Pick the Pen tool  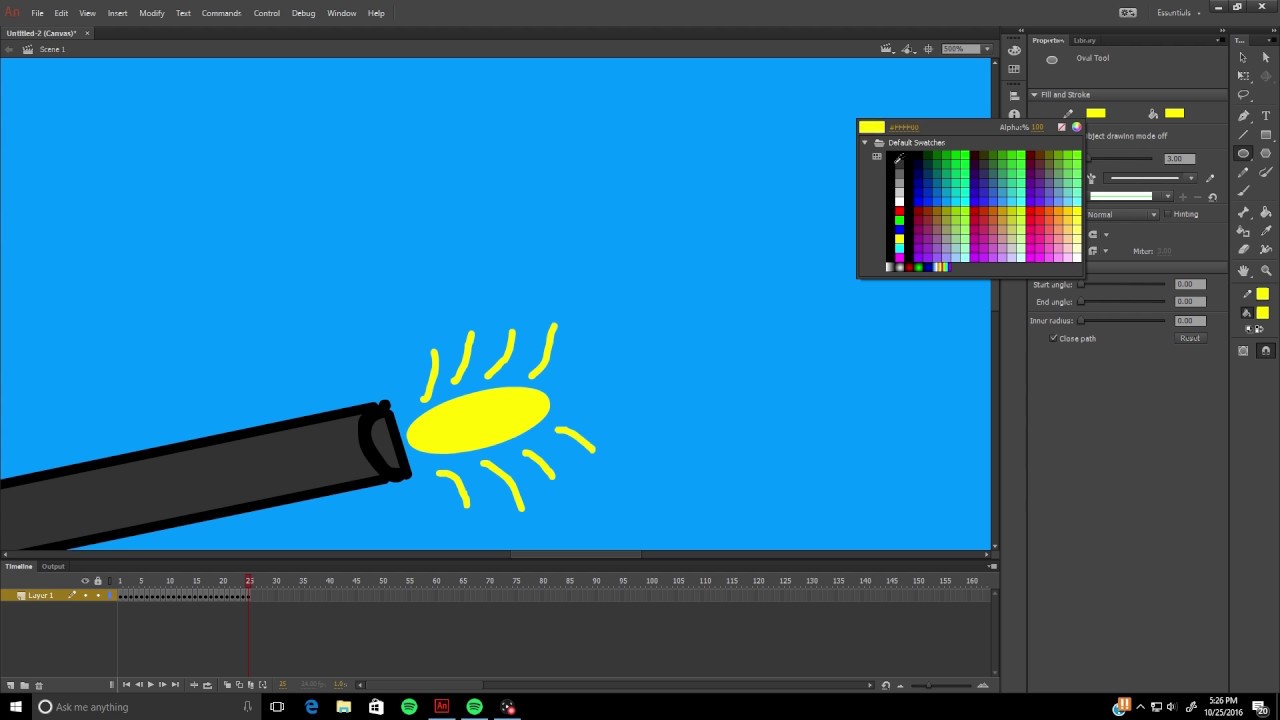[x=1243, y=116]
